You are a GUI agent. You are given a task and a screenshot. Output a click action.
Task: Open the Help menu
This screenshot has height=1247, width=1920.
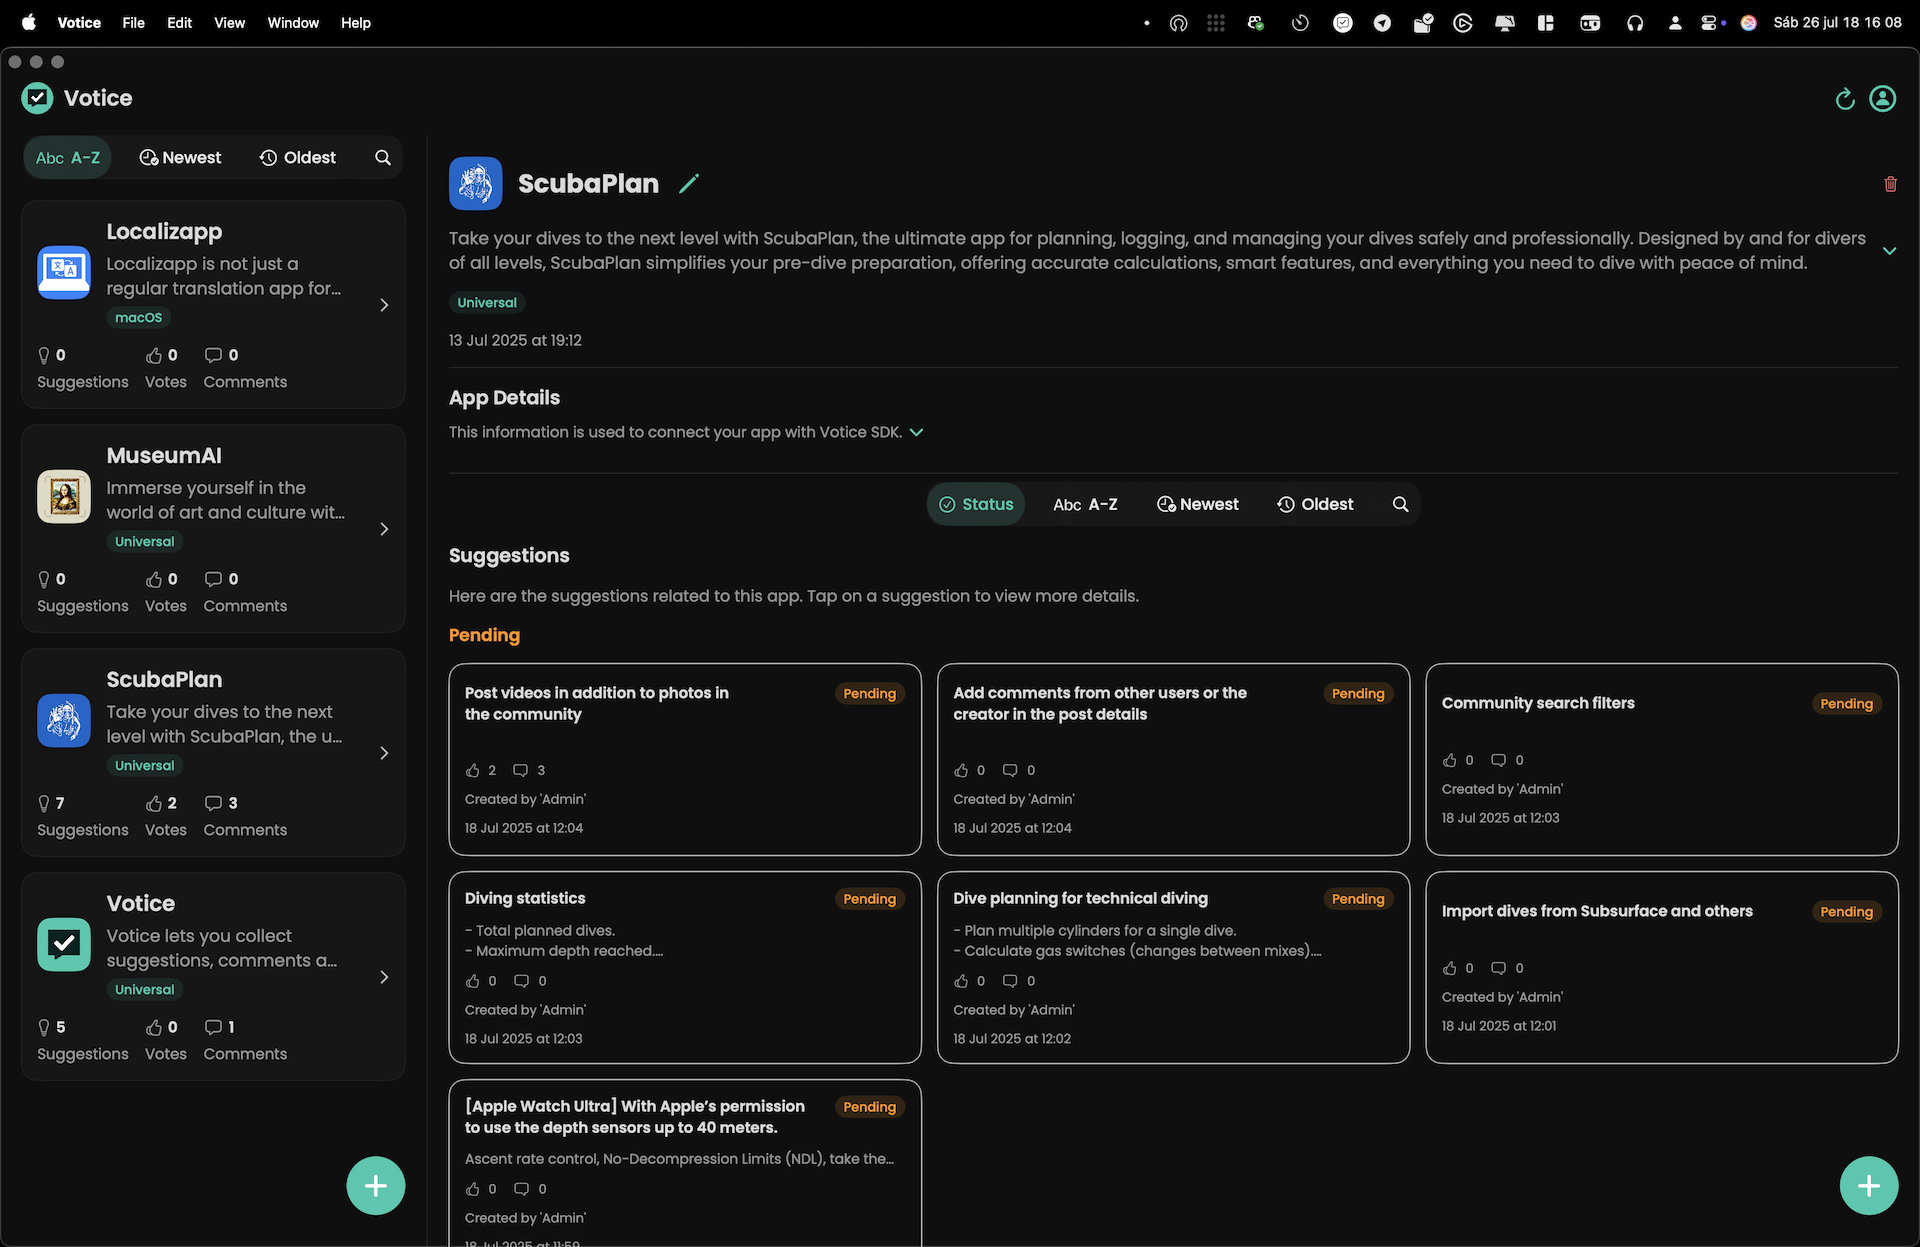click(x=355, y=23)
